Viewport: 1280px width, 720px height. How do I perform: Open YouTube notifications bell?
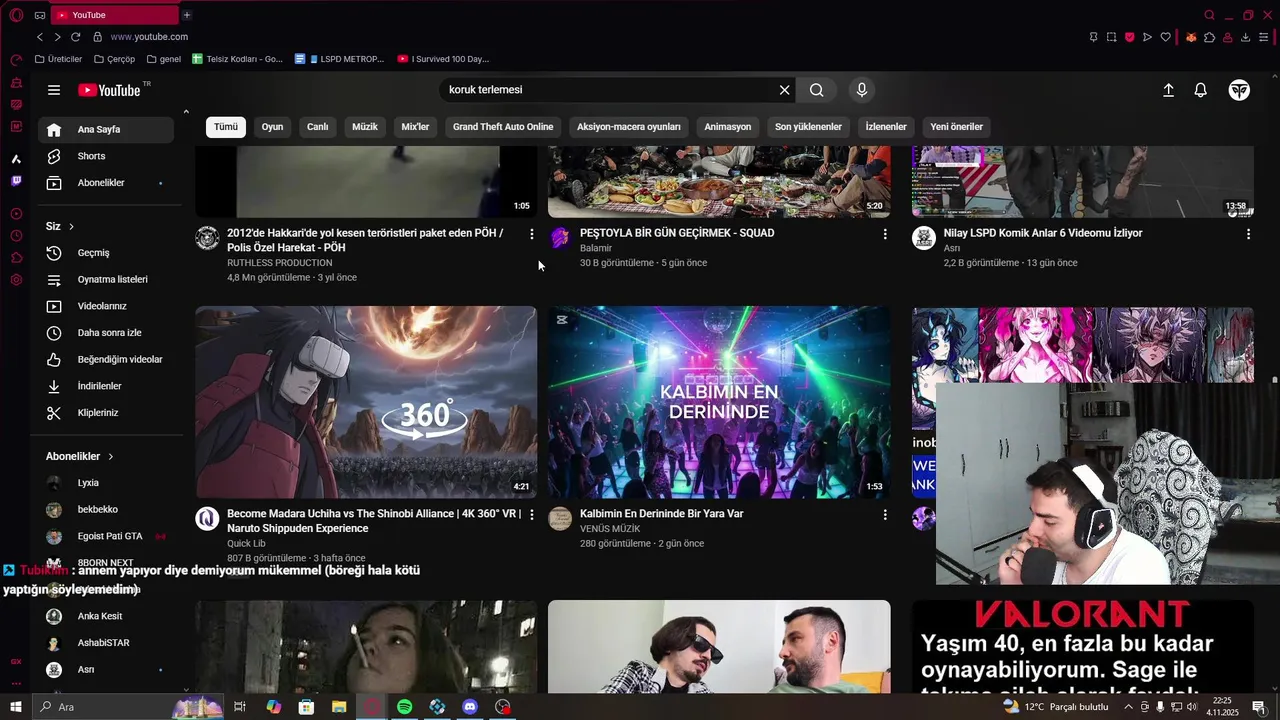click(1201, 90)
